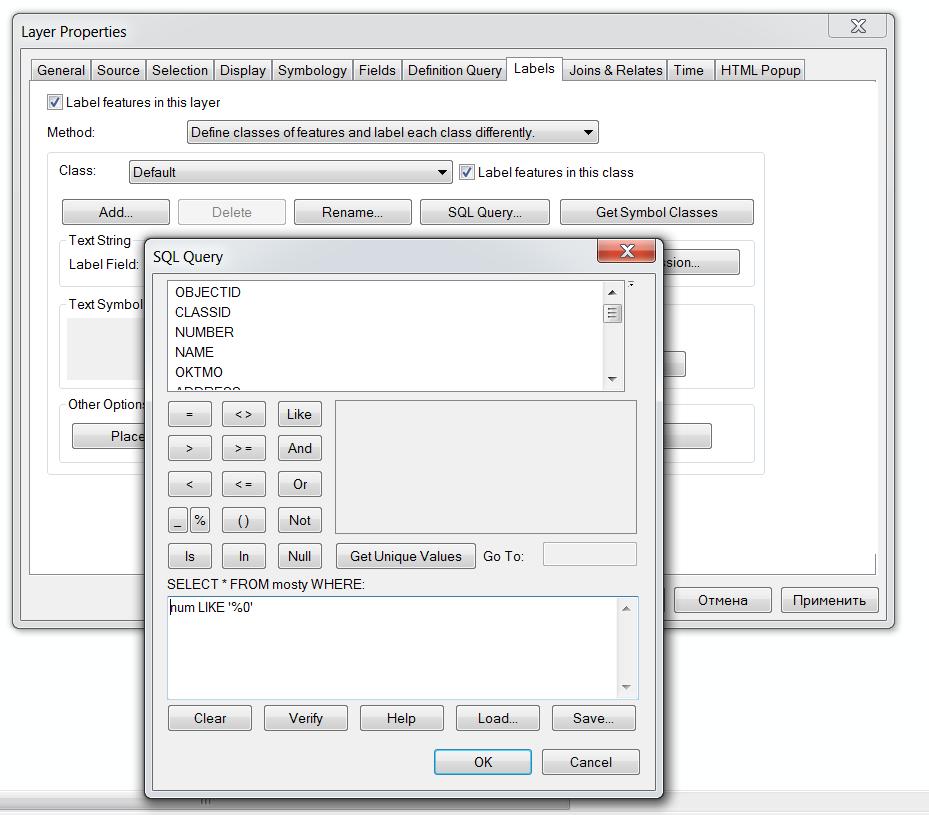Insert the Not operator
The height and width of the screenshot is (815, 929).
[x=300, y=520]
